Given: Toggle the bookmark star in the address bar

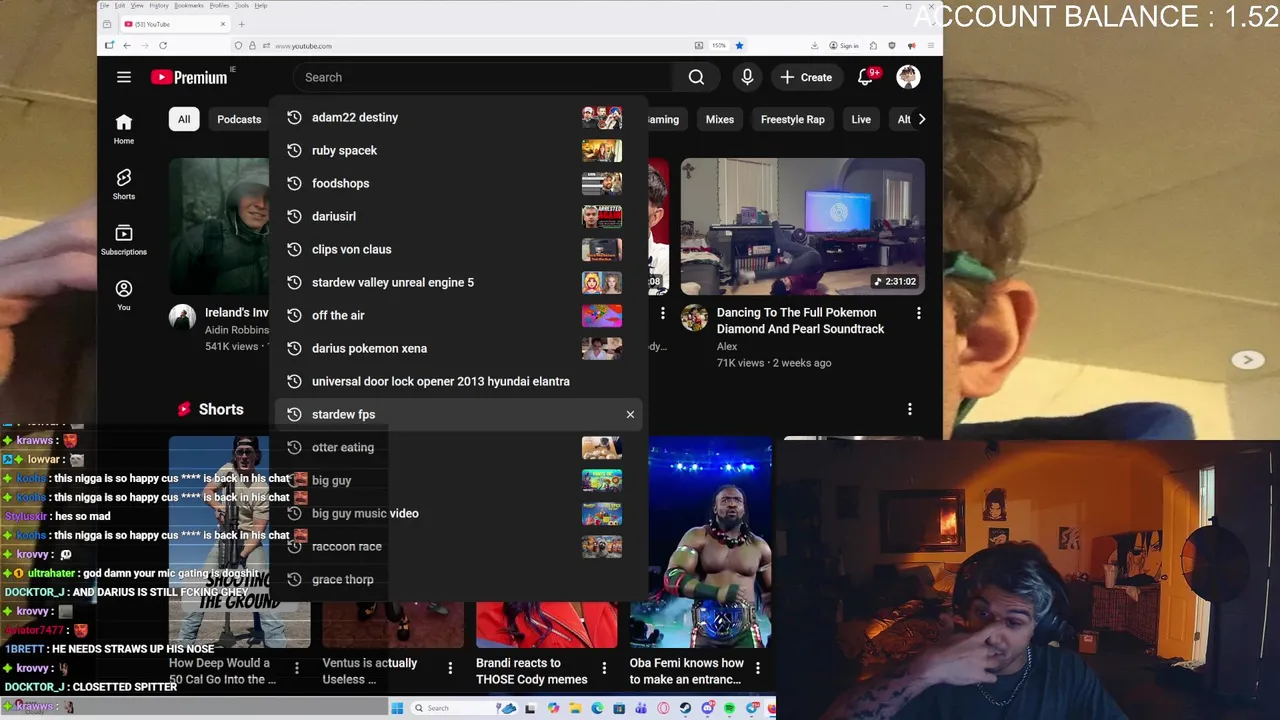Looking at the screenshot, I should pyautogui.click(x=739, y=45).
